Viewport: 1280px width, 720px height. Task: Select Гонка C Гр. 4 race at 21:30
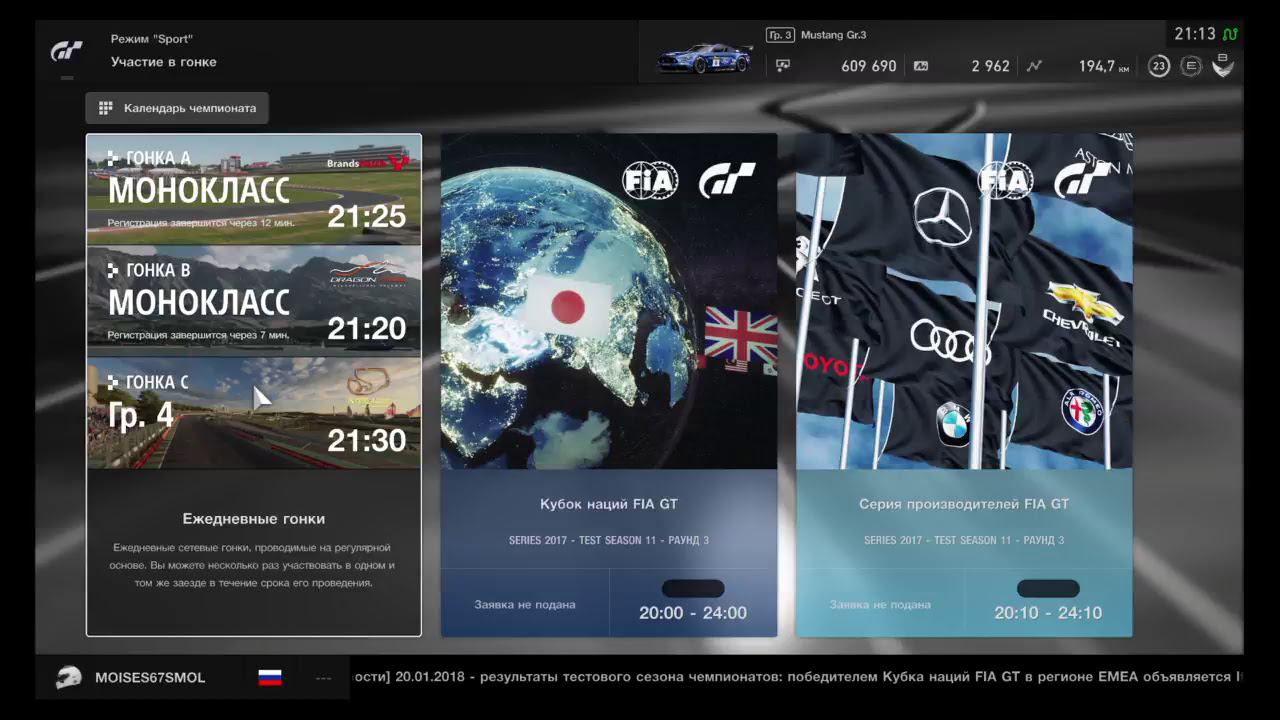pyautogui.click(x=254, y=413)
